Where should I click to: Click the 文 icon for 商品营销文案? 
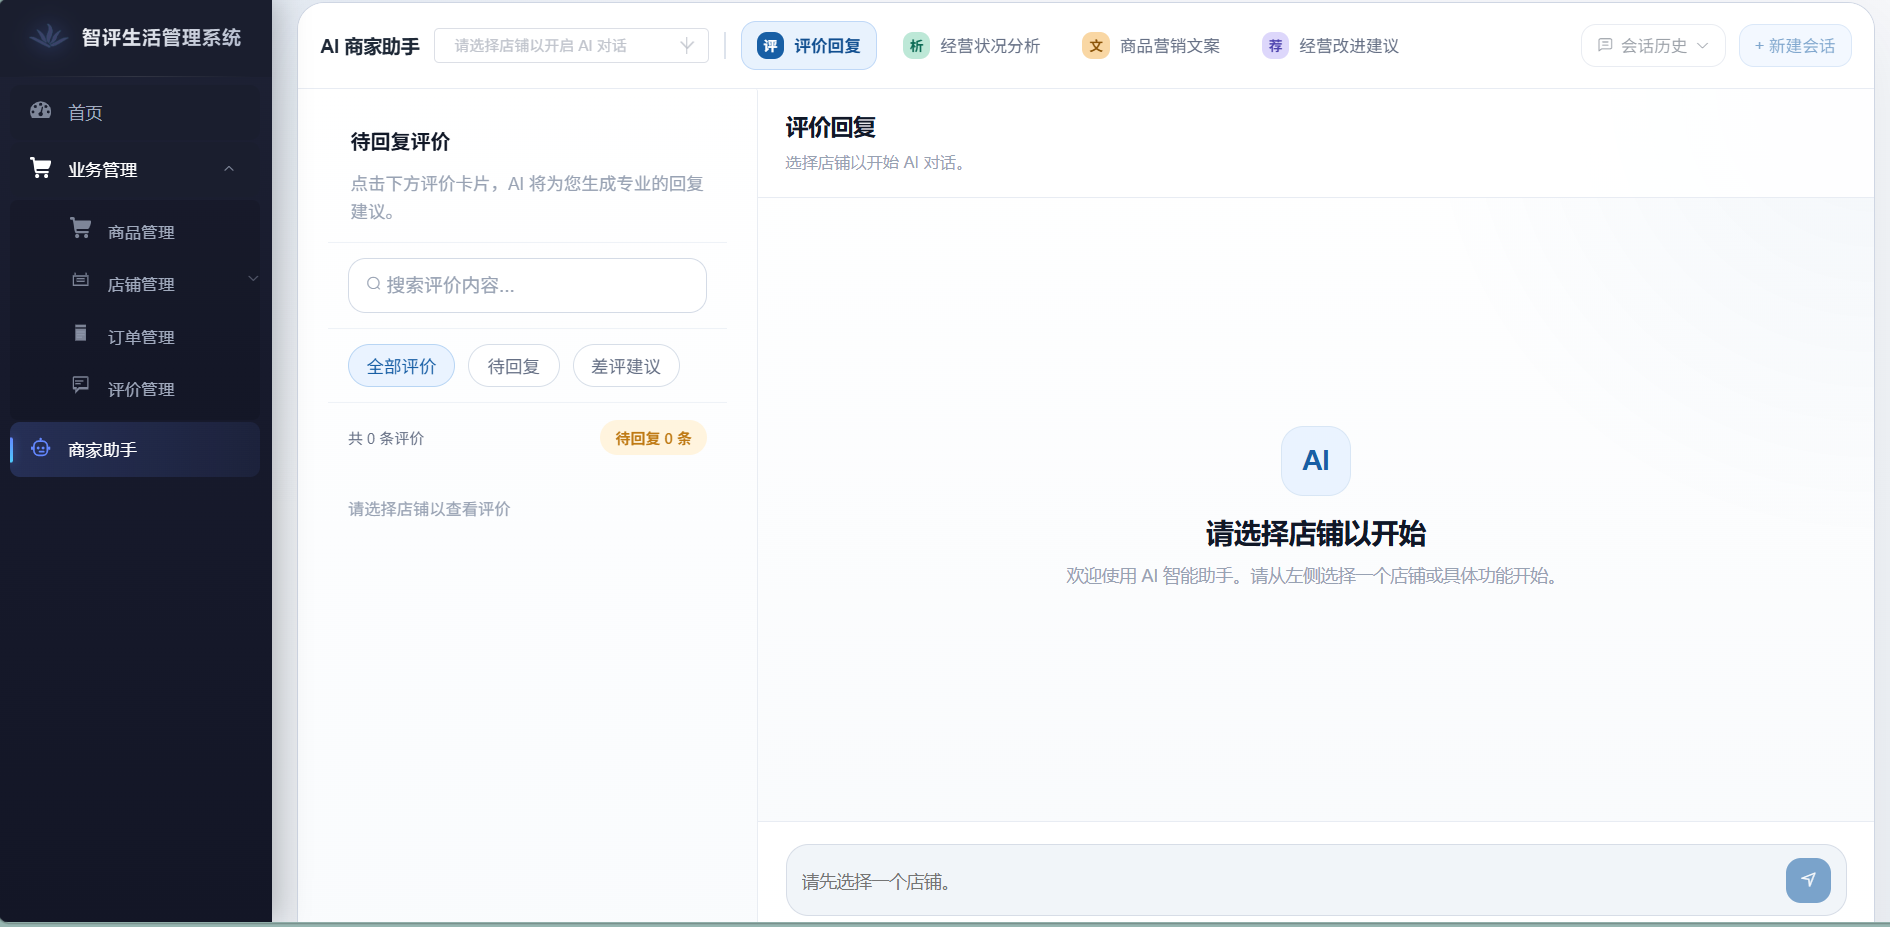coord(1096,45)
